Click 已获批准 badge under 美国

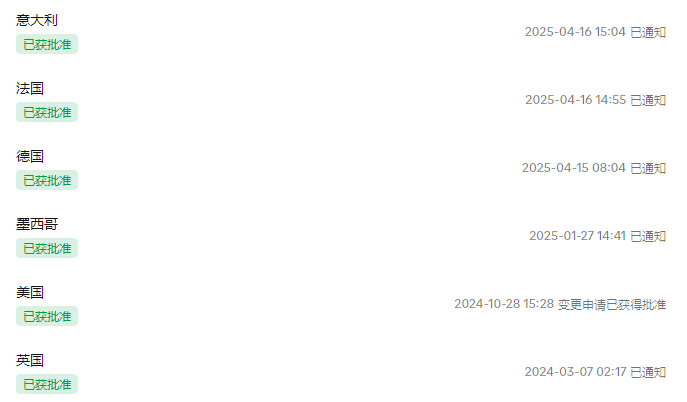(x=47, y=316)
